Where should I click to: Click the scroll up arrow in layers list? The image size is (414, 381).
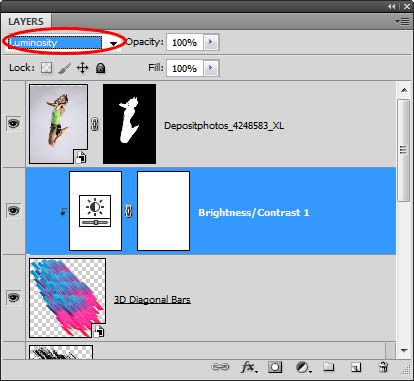point(404,90)
